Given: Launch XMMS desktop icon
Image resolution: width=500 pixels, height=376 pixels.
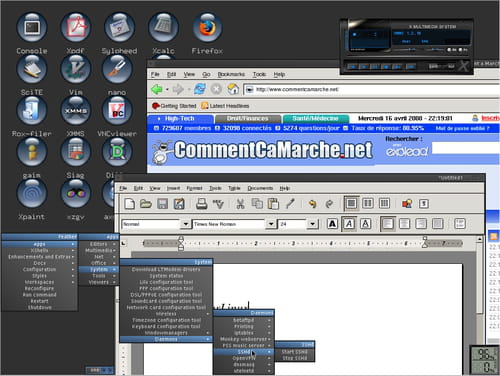Looking at the screenshot, I should coord(76,110).
